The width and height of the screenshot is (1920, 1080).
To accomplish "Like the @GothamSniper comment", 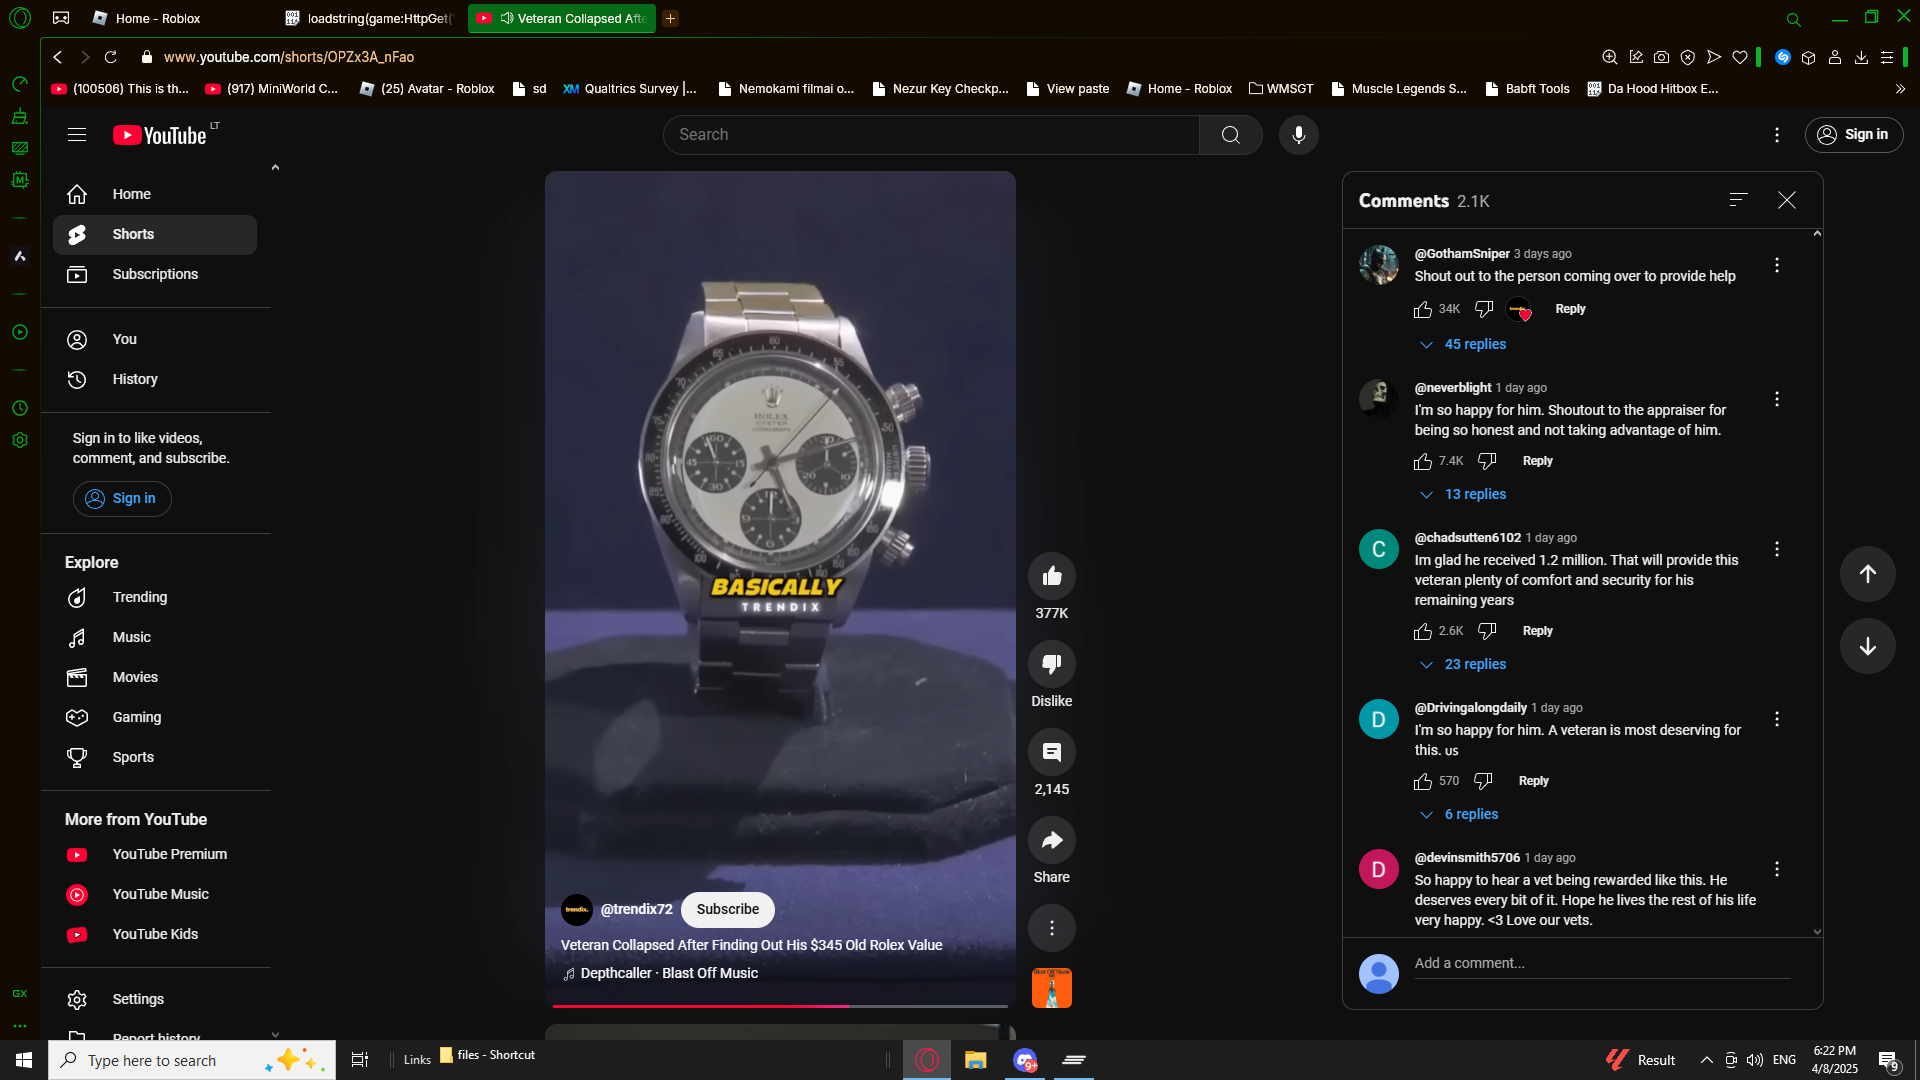I will tap(1423, 310).
